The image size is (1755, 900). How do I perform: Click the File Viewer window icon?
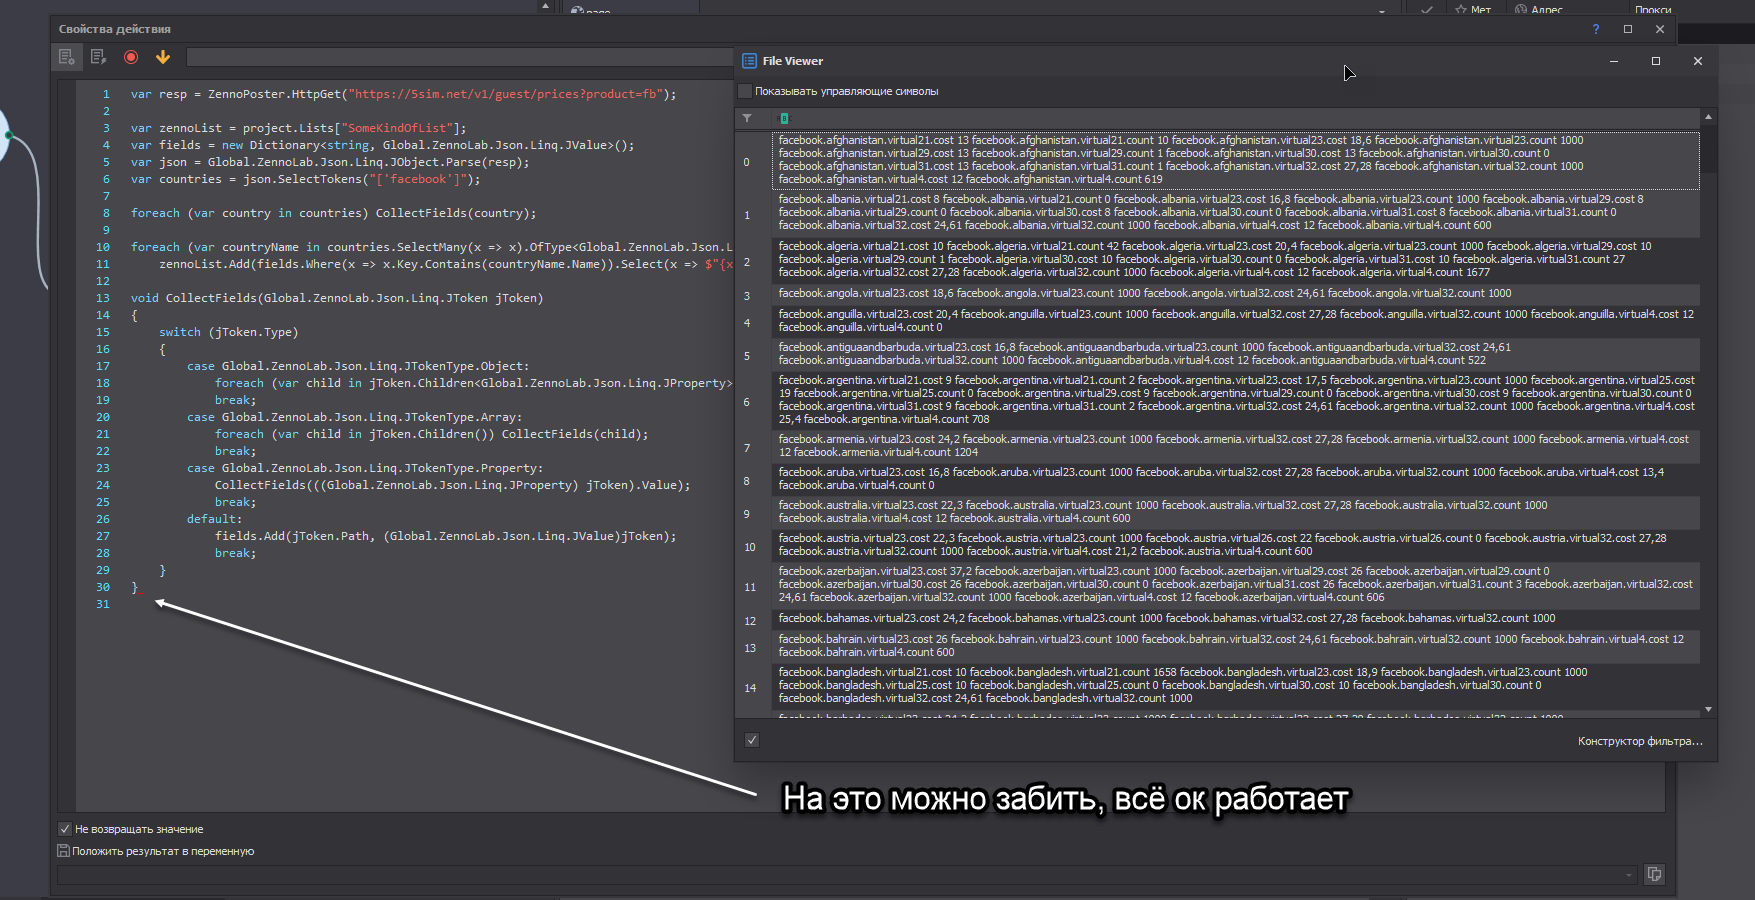749,61
